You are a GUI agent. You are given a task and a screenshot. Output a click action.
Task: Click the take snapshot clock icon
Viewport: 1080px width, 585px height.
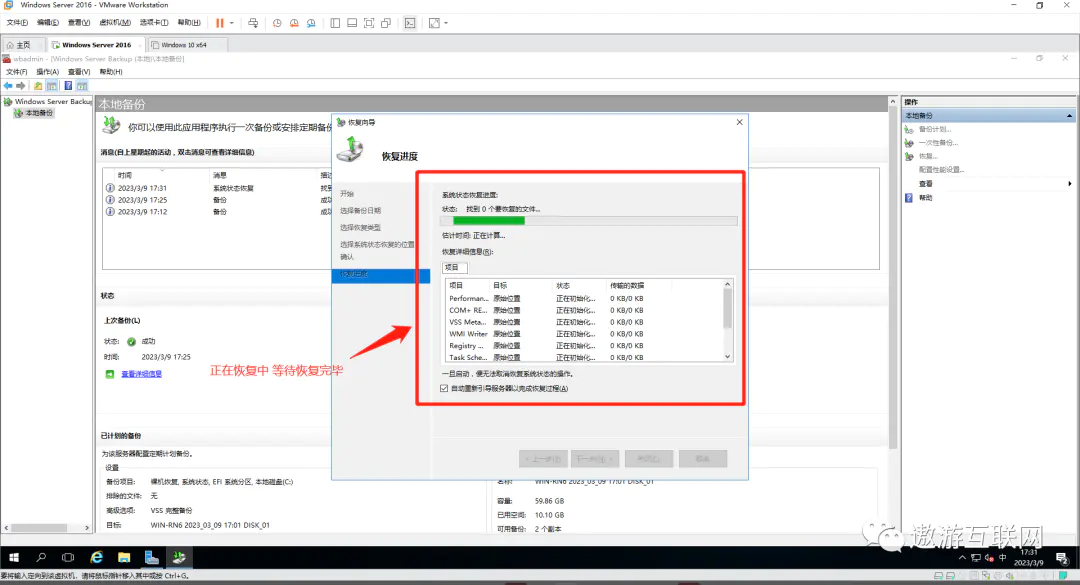(x=277, y=22)
